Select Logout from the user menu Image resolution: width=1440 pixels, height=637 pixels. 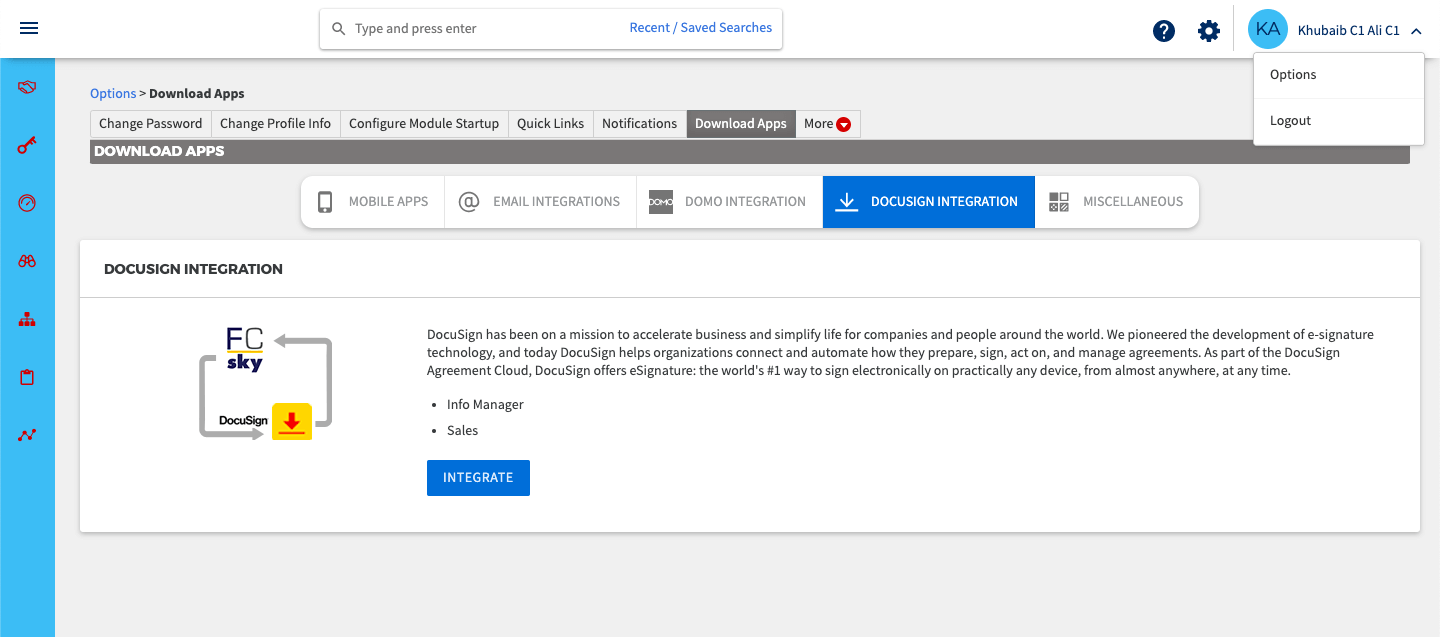click(x=1338, y=121)
